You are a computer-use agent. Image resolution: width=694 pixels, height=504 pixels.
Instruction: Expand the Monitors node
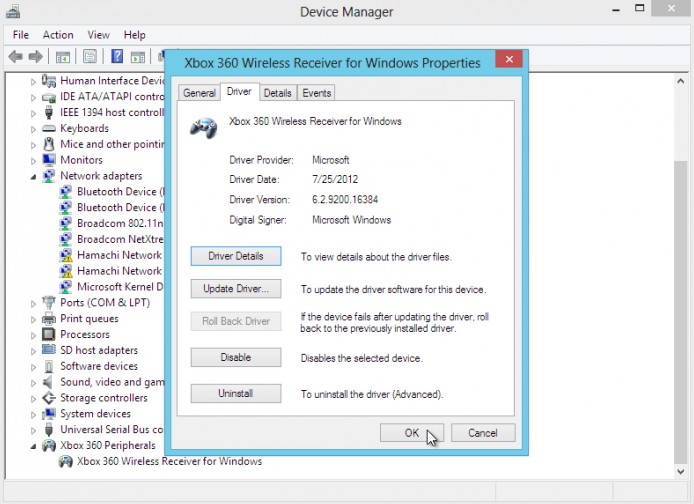[x=33, y=161]
